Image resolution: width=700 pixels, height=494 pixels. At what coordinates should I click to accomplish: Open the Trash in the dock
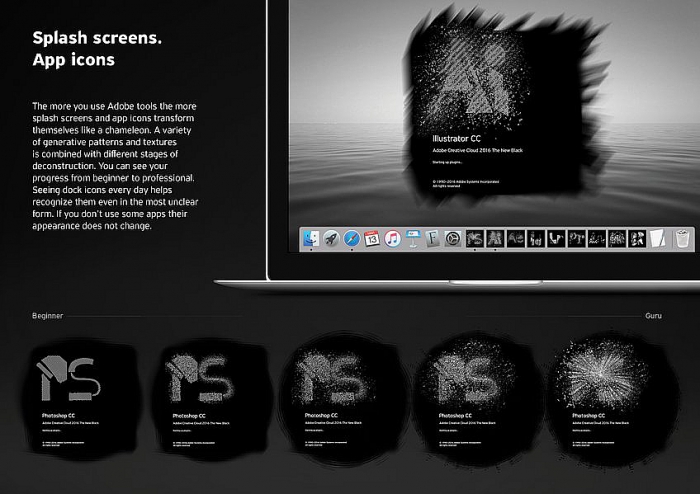click(x=682, y=239)
